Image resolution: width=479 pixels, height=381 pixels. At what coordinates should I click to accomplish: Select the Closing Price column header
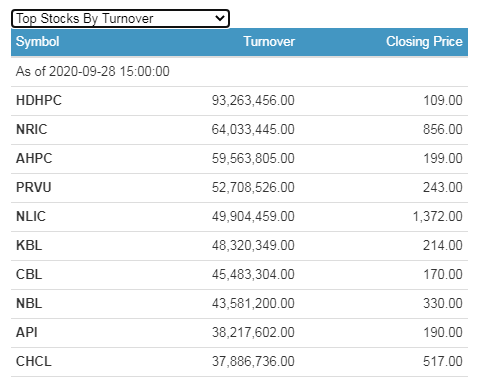(x=424, y=42)
